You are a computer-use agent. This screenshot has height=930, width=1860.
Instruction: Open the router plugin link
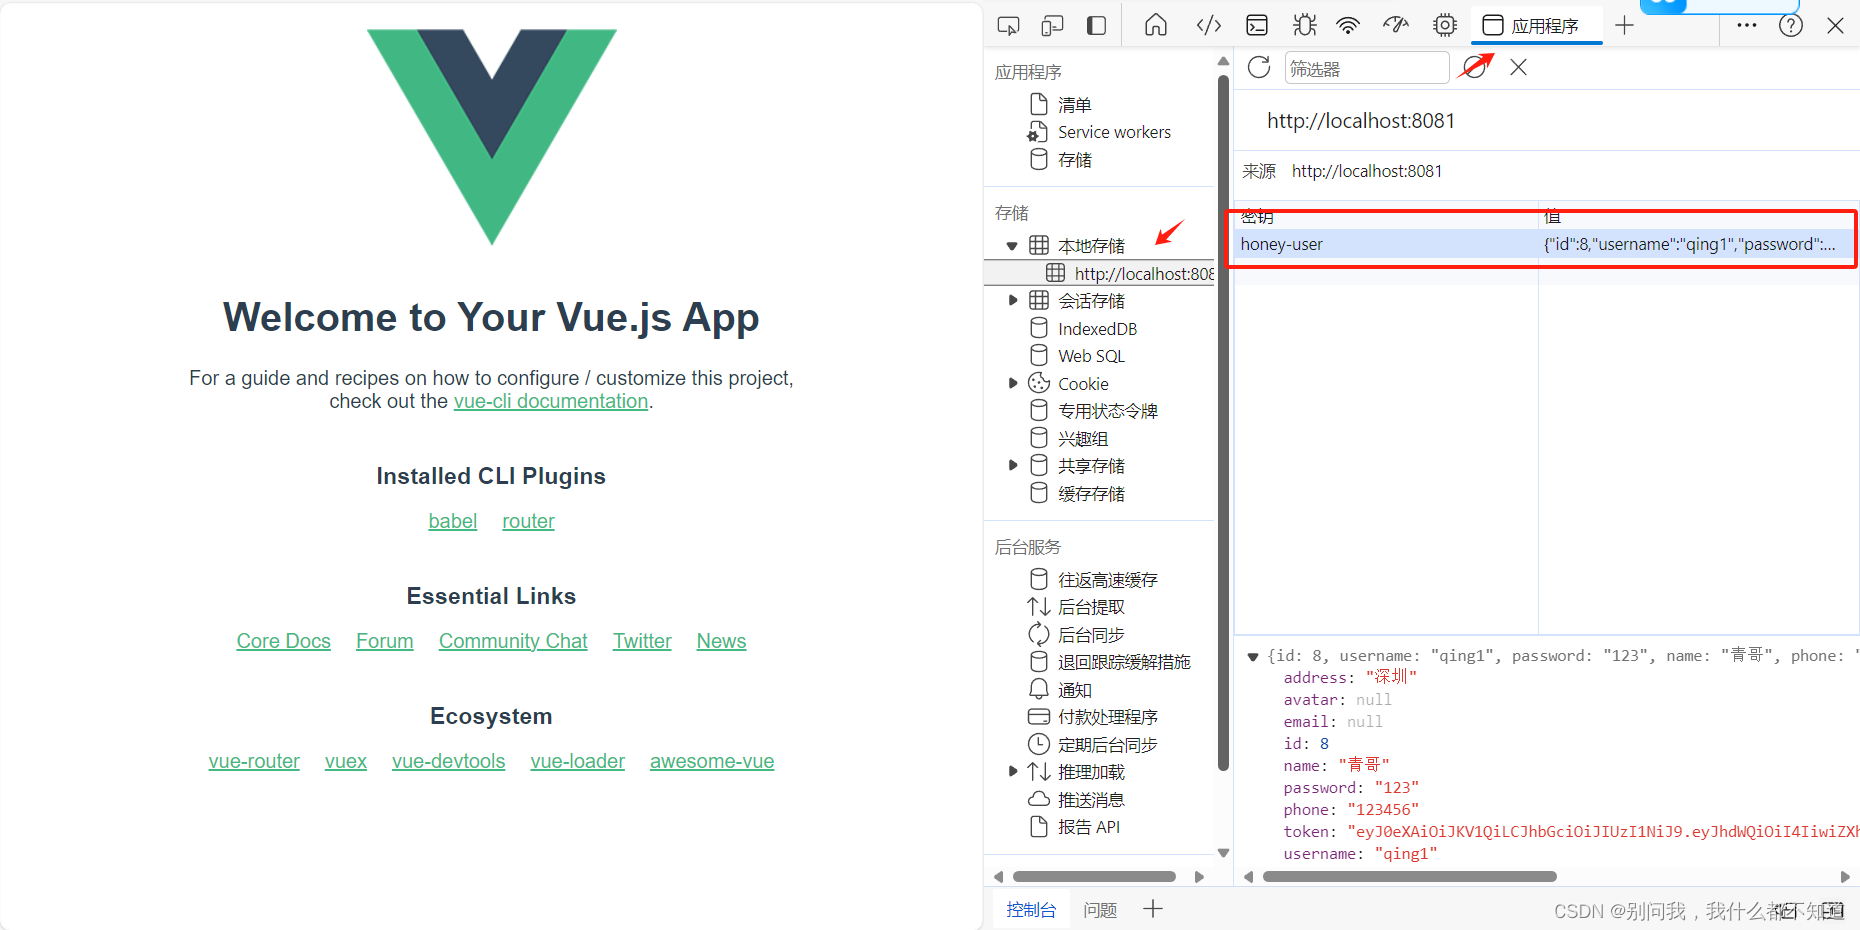click(x=528, y=521)
